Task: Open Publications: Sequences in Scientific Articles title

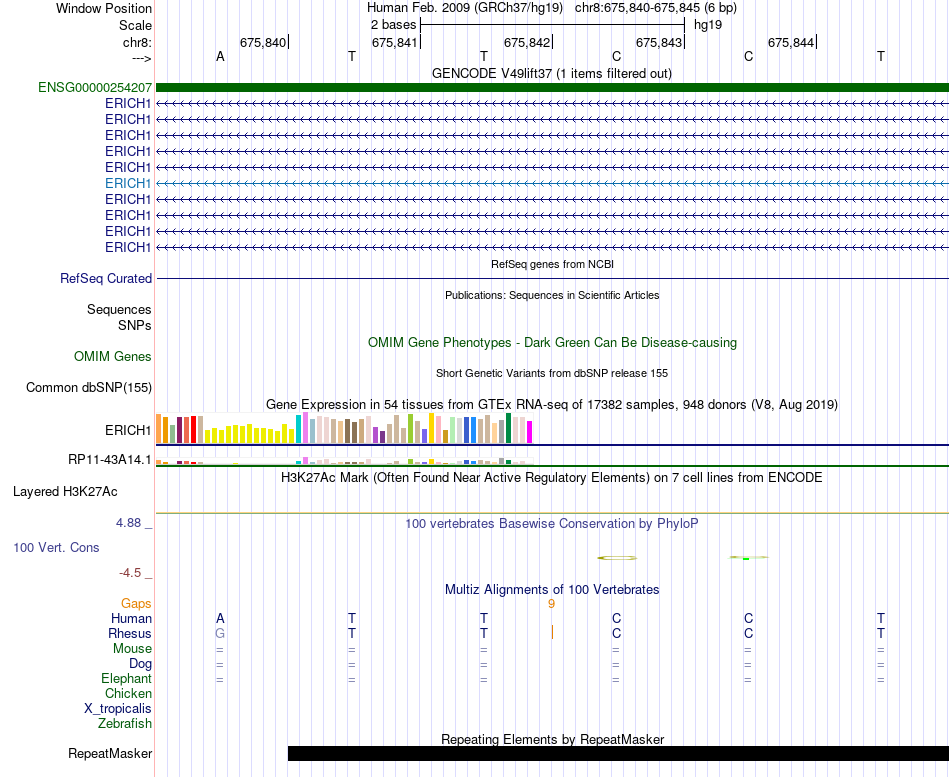Action: point(552,295)
